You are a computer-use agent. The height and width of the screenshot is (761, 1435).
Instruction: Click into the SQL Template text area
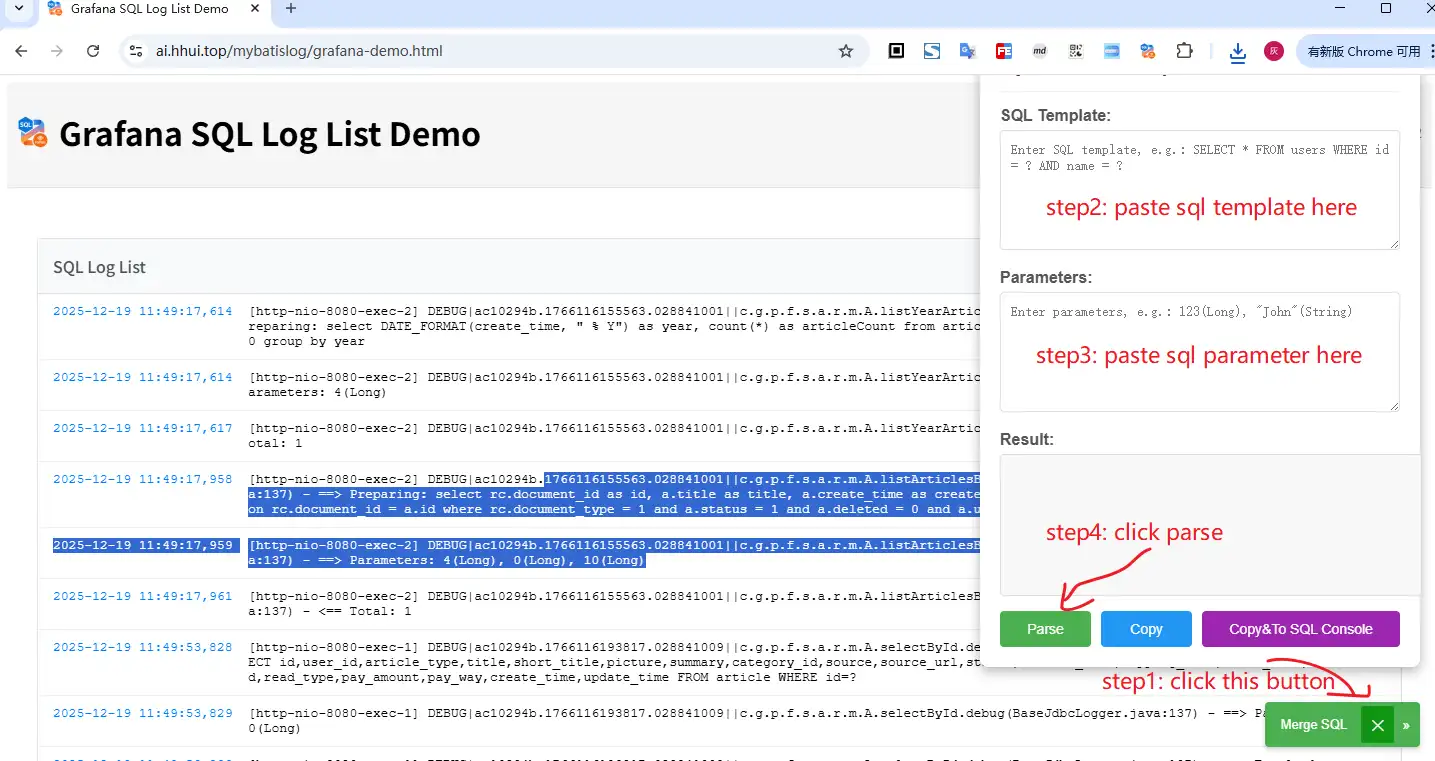(1199, 190)
